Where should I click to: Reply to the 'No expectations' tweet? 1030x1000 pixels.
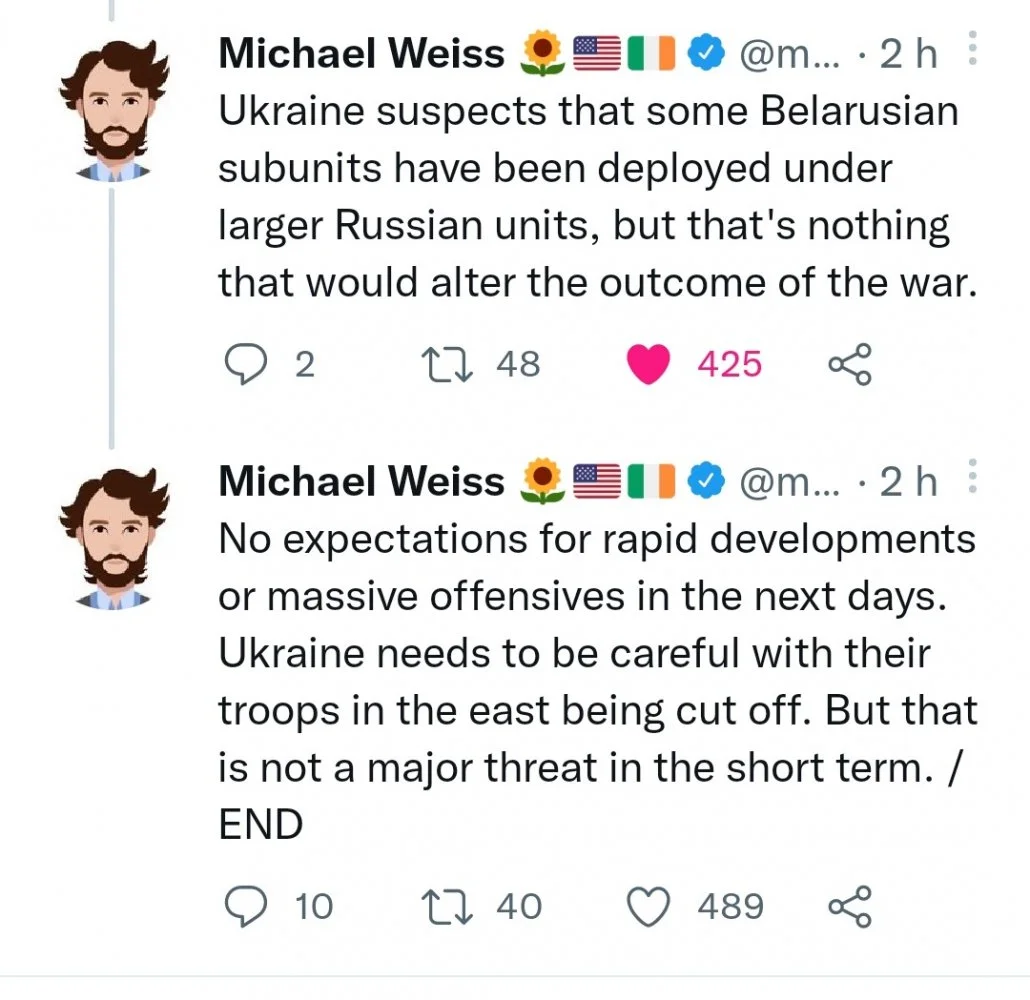click(241, 906)
